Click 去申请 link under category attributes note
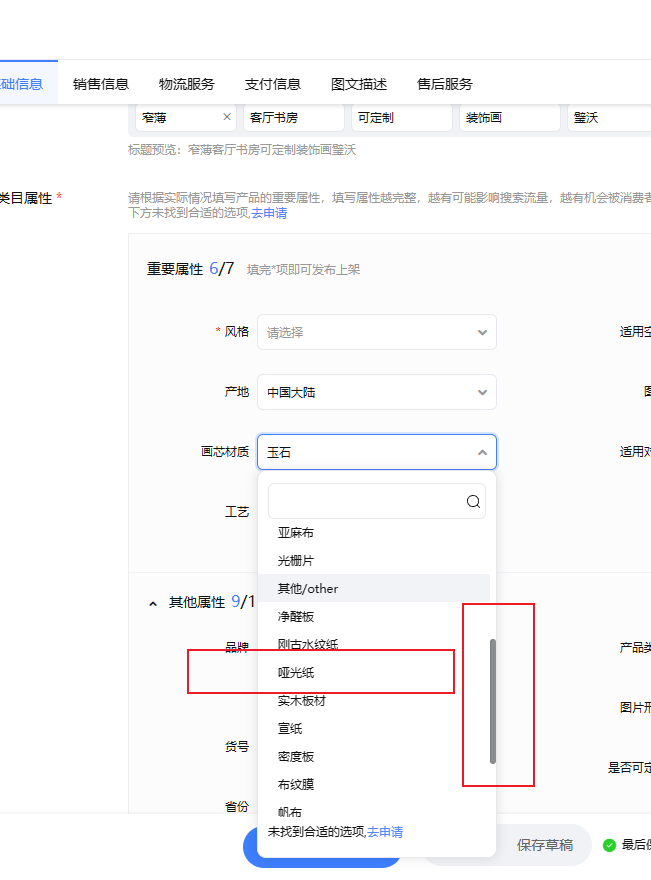The image size is (651, 880). (x=269, y=213)
